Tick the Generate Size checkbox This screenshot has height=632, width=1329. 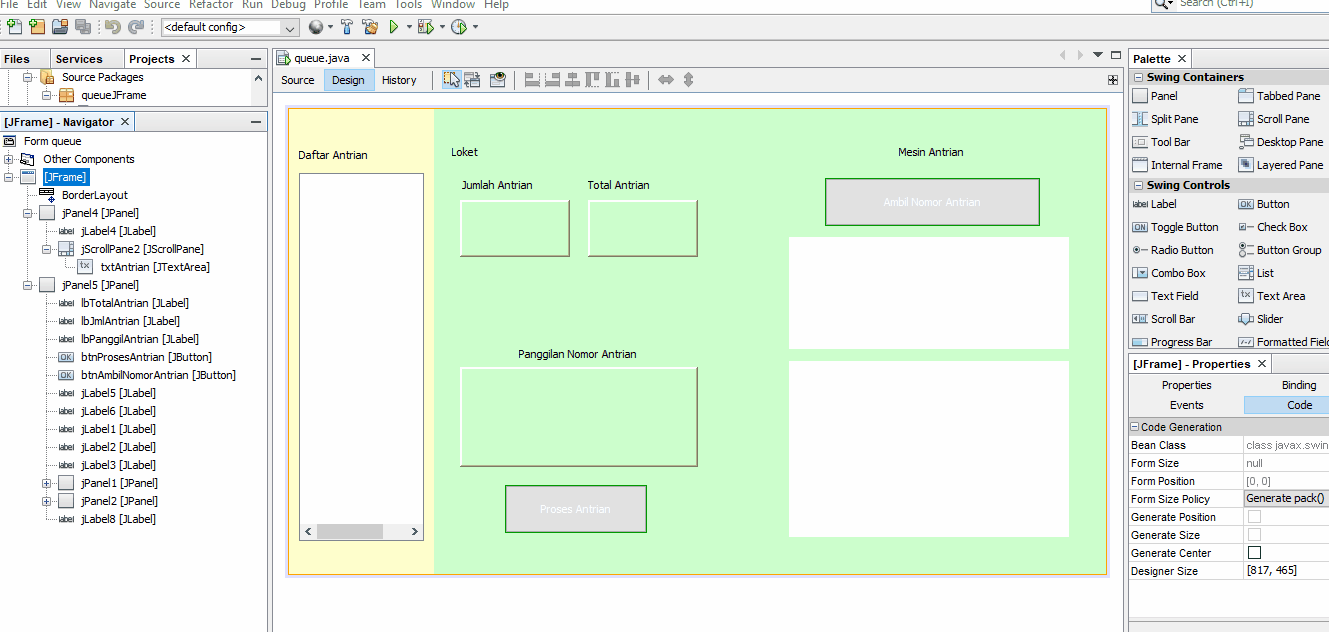pos(1253,534)
